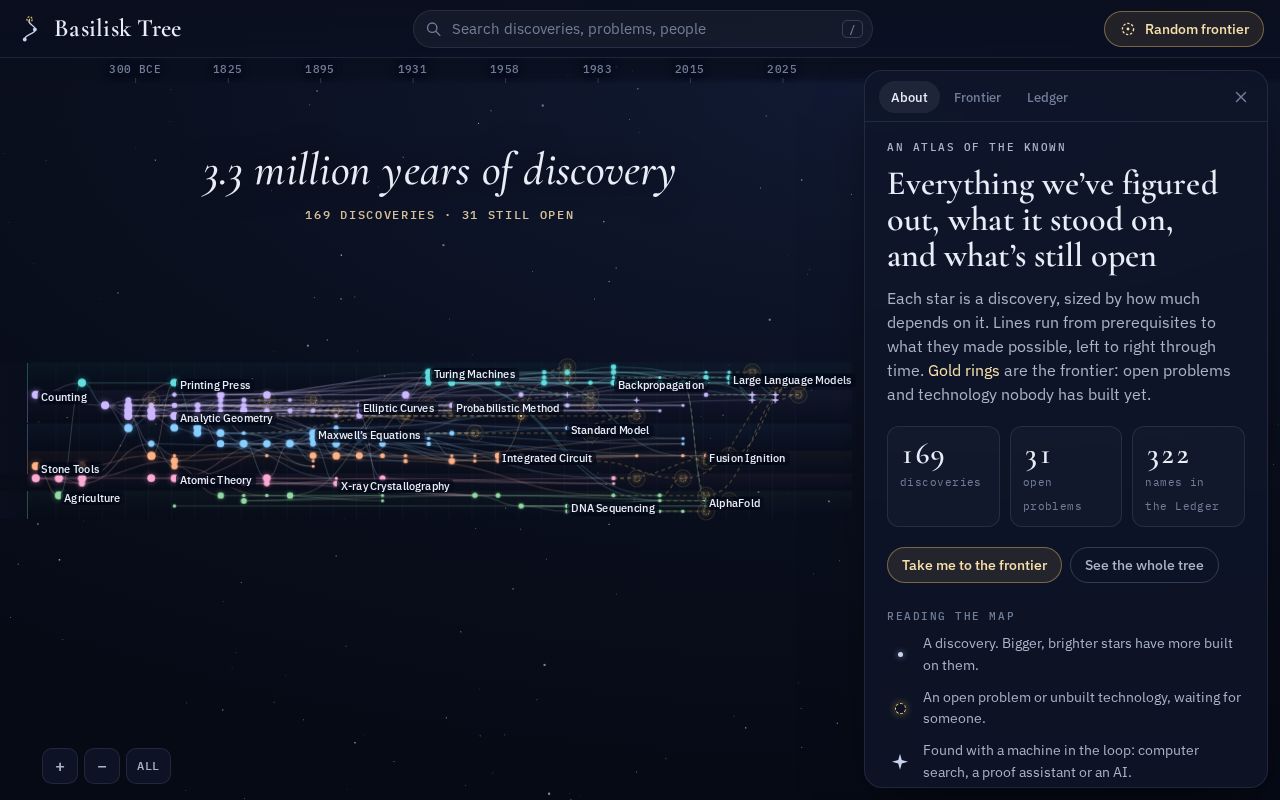Screen dimensions: 1280x800
Task: Click the Random frontier button
Action: pos(1184,29)
